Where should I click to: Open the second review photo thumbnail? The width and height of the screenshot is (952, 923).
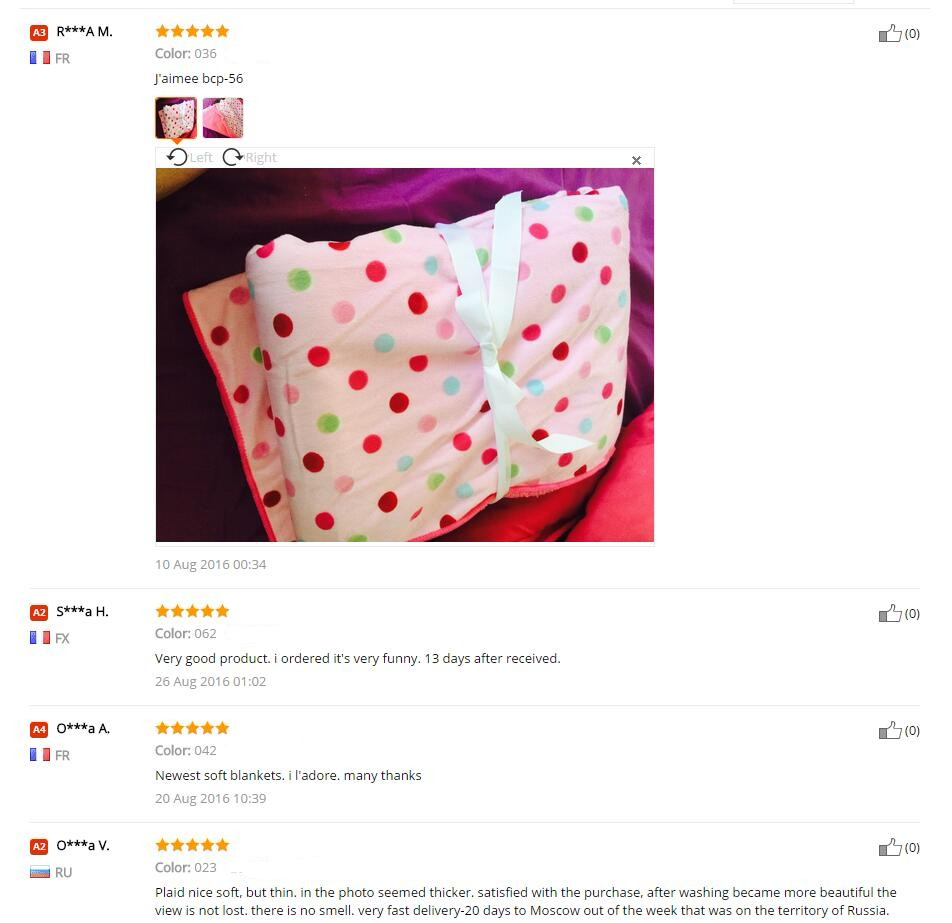click(x=223, y=118)
